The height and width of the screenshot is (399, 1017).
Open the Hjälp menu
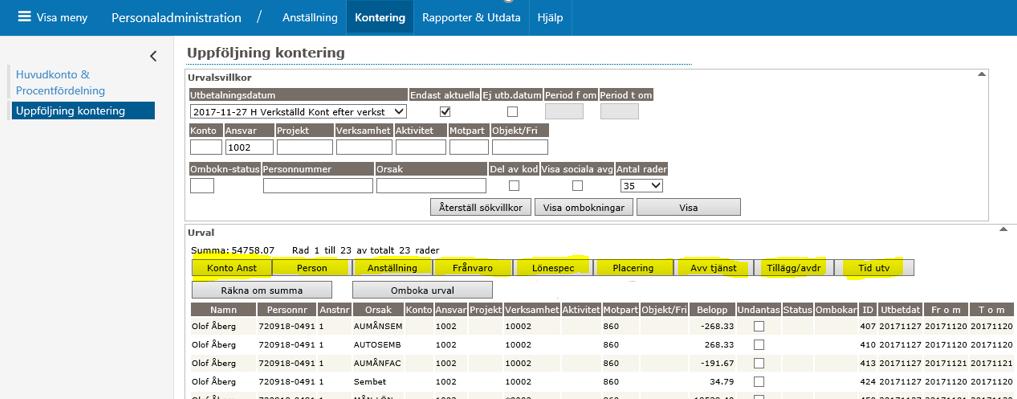pyautogui.click(x=550, y=18)
